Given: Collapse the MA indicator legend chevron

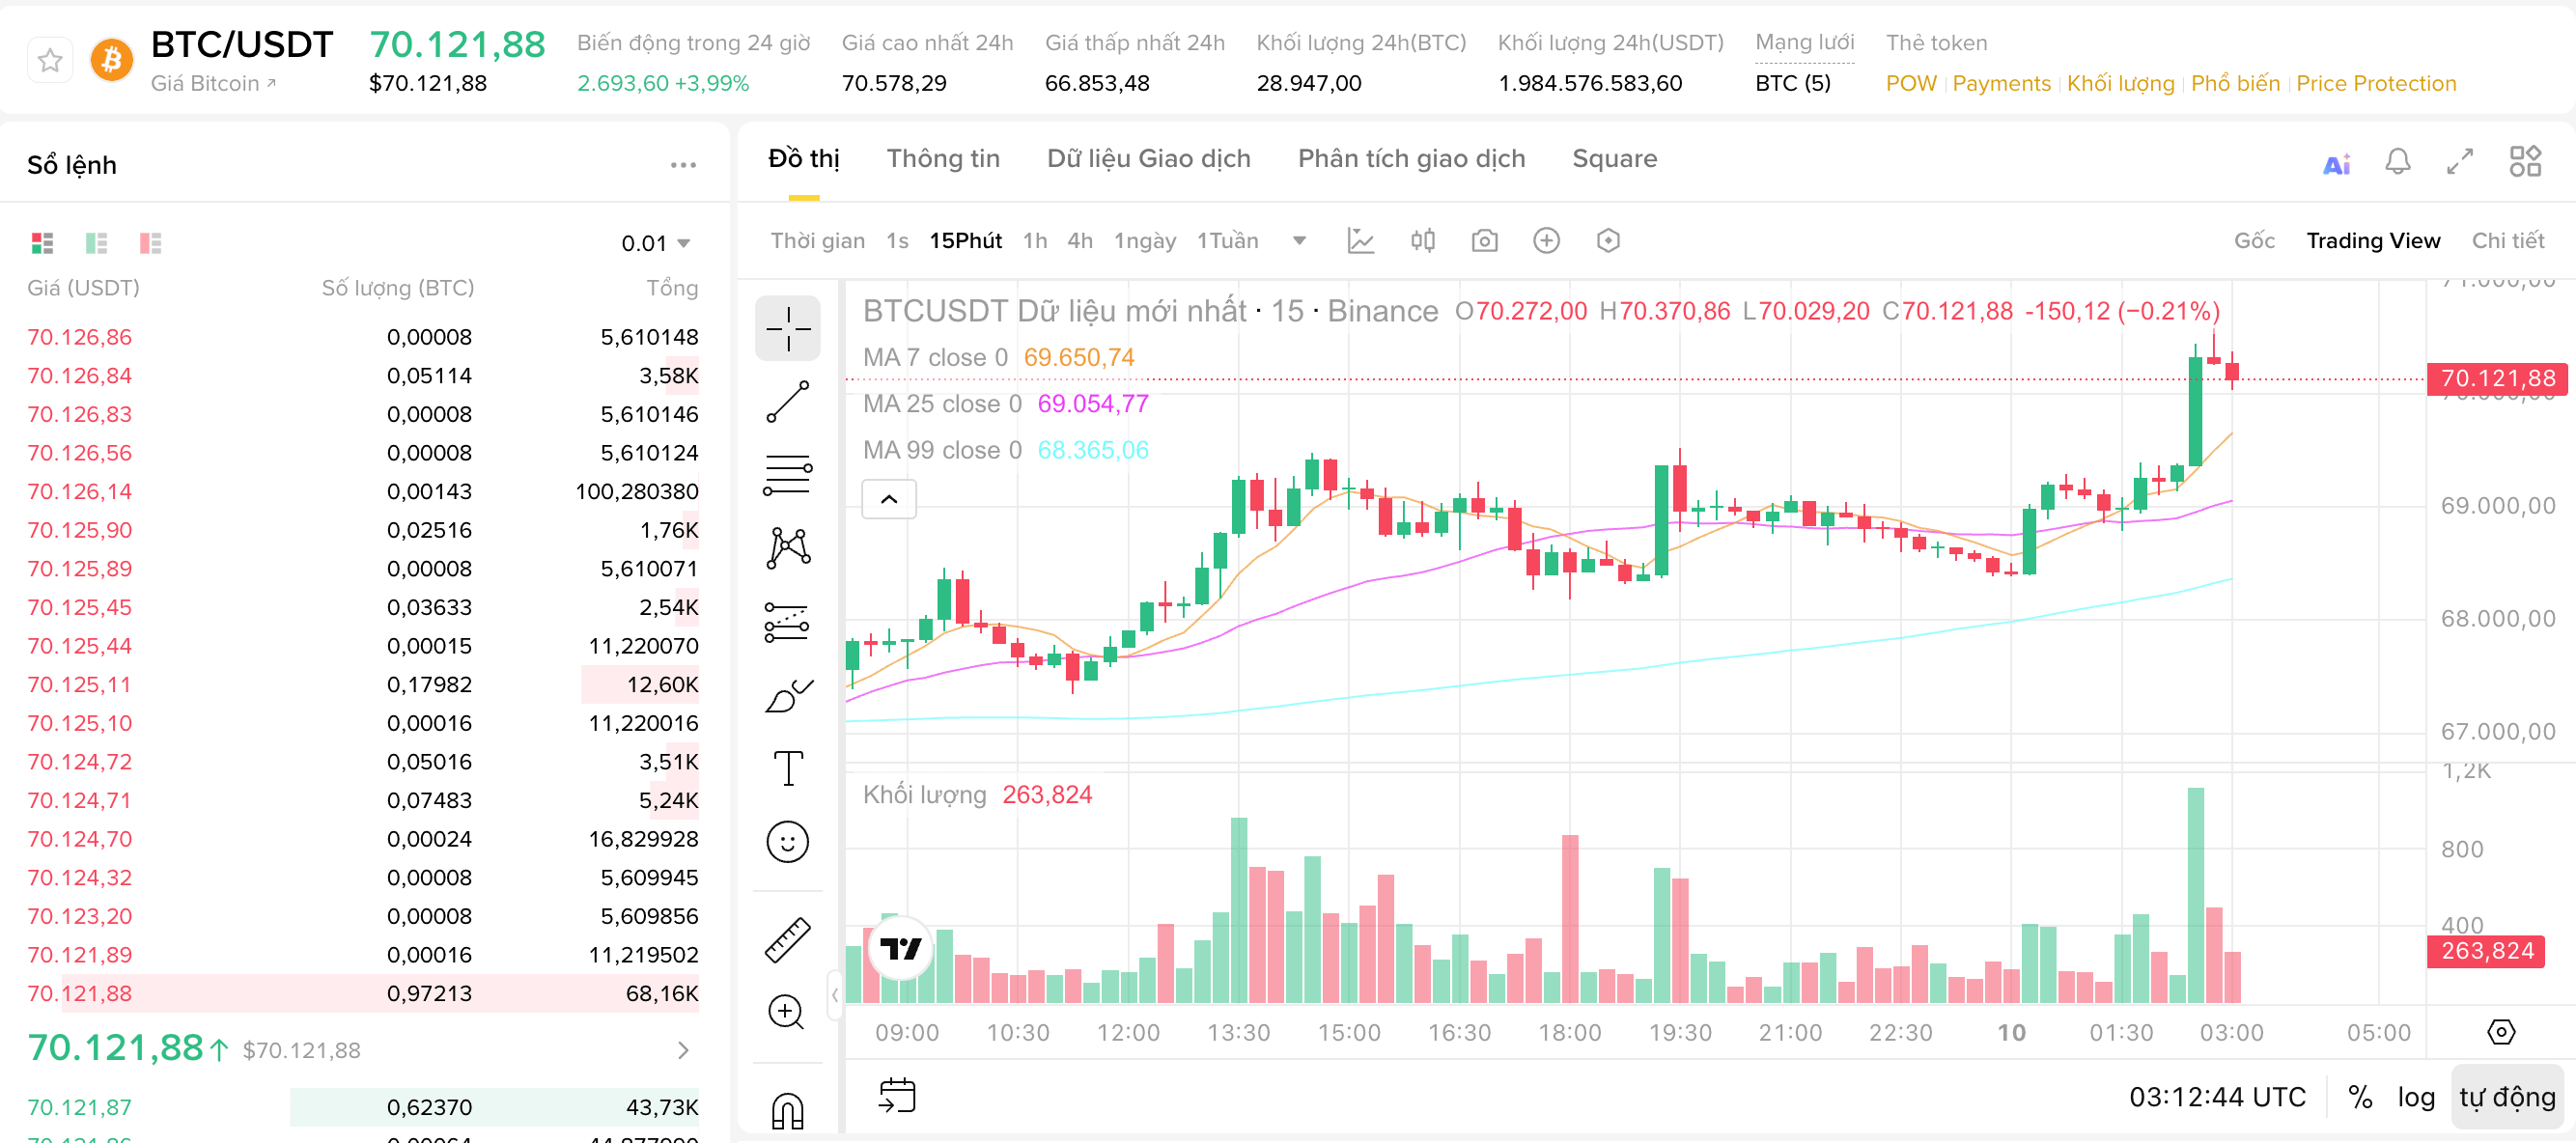Looking at the screenshot, I should pos(888,499).
